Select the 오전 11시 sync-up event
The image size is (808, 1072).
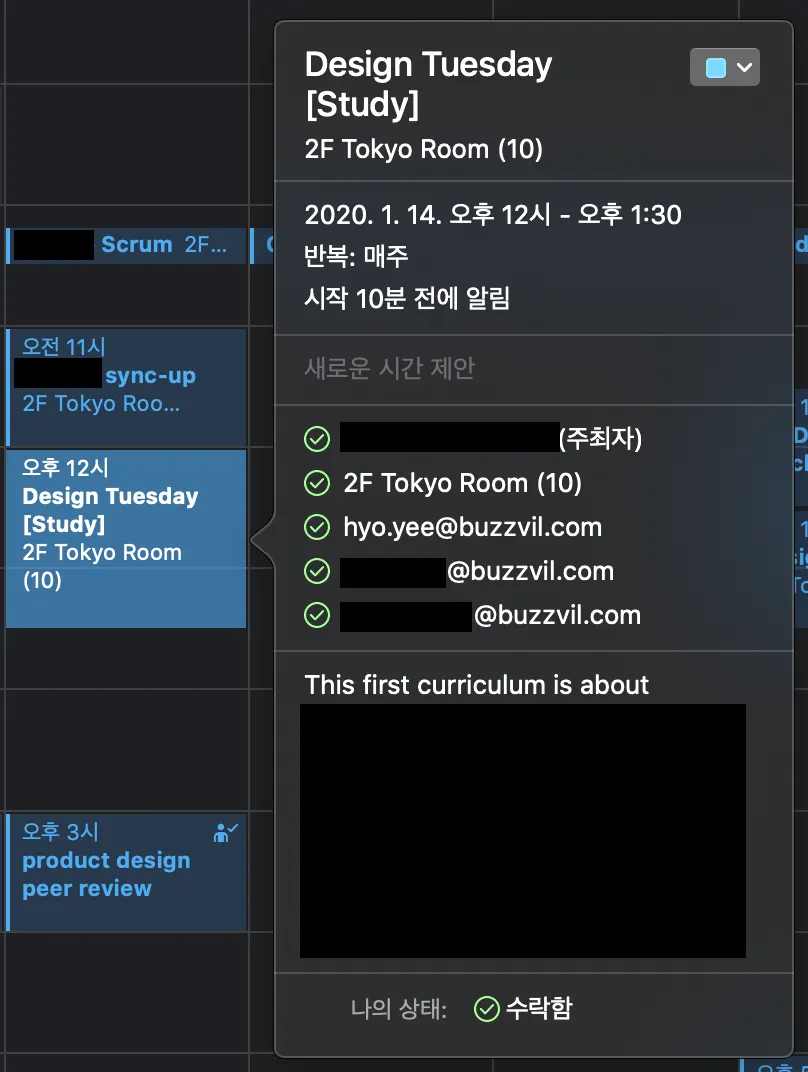click(126, 387)
